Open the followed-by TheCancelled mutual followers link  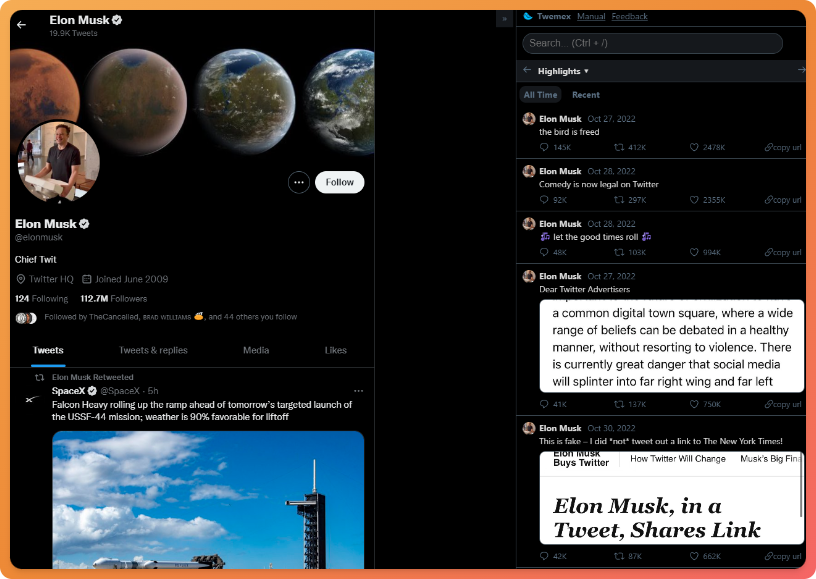[x=170, y=317]
